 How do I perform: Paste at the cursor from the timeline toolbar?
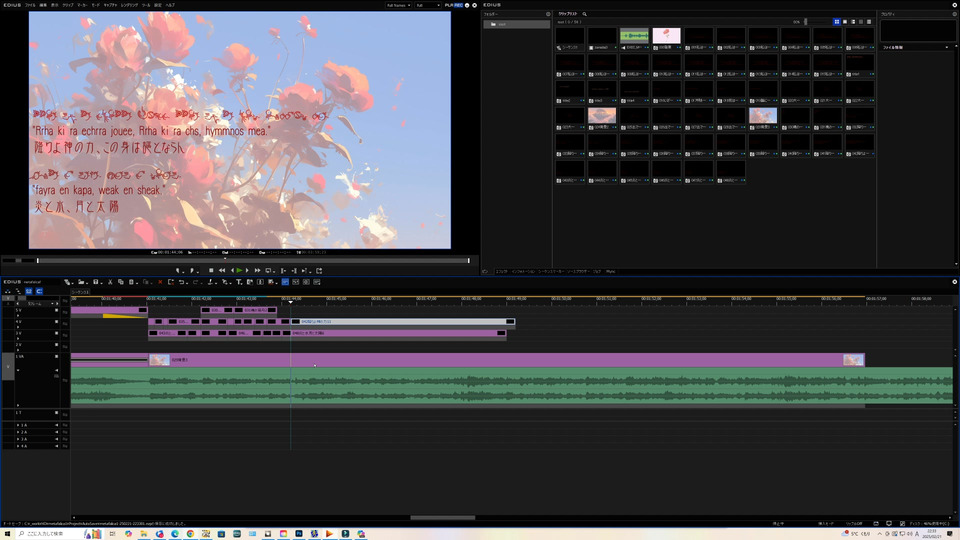(x=132, y=282)
